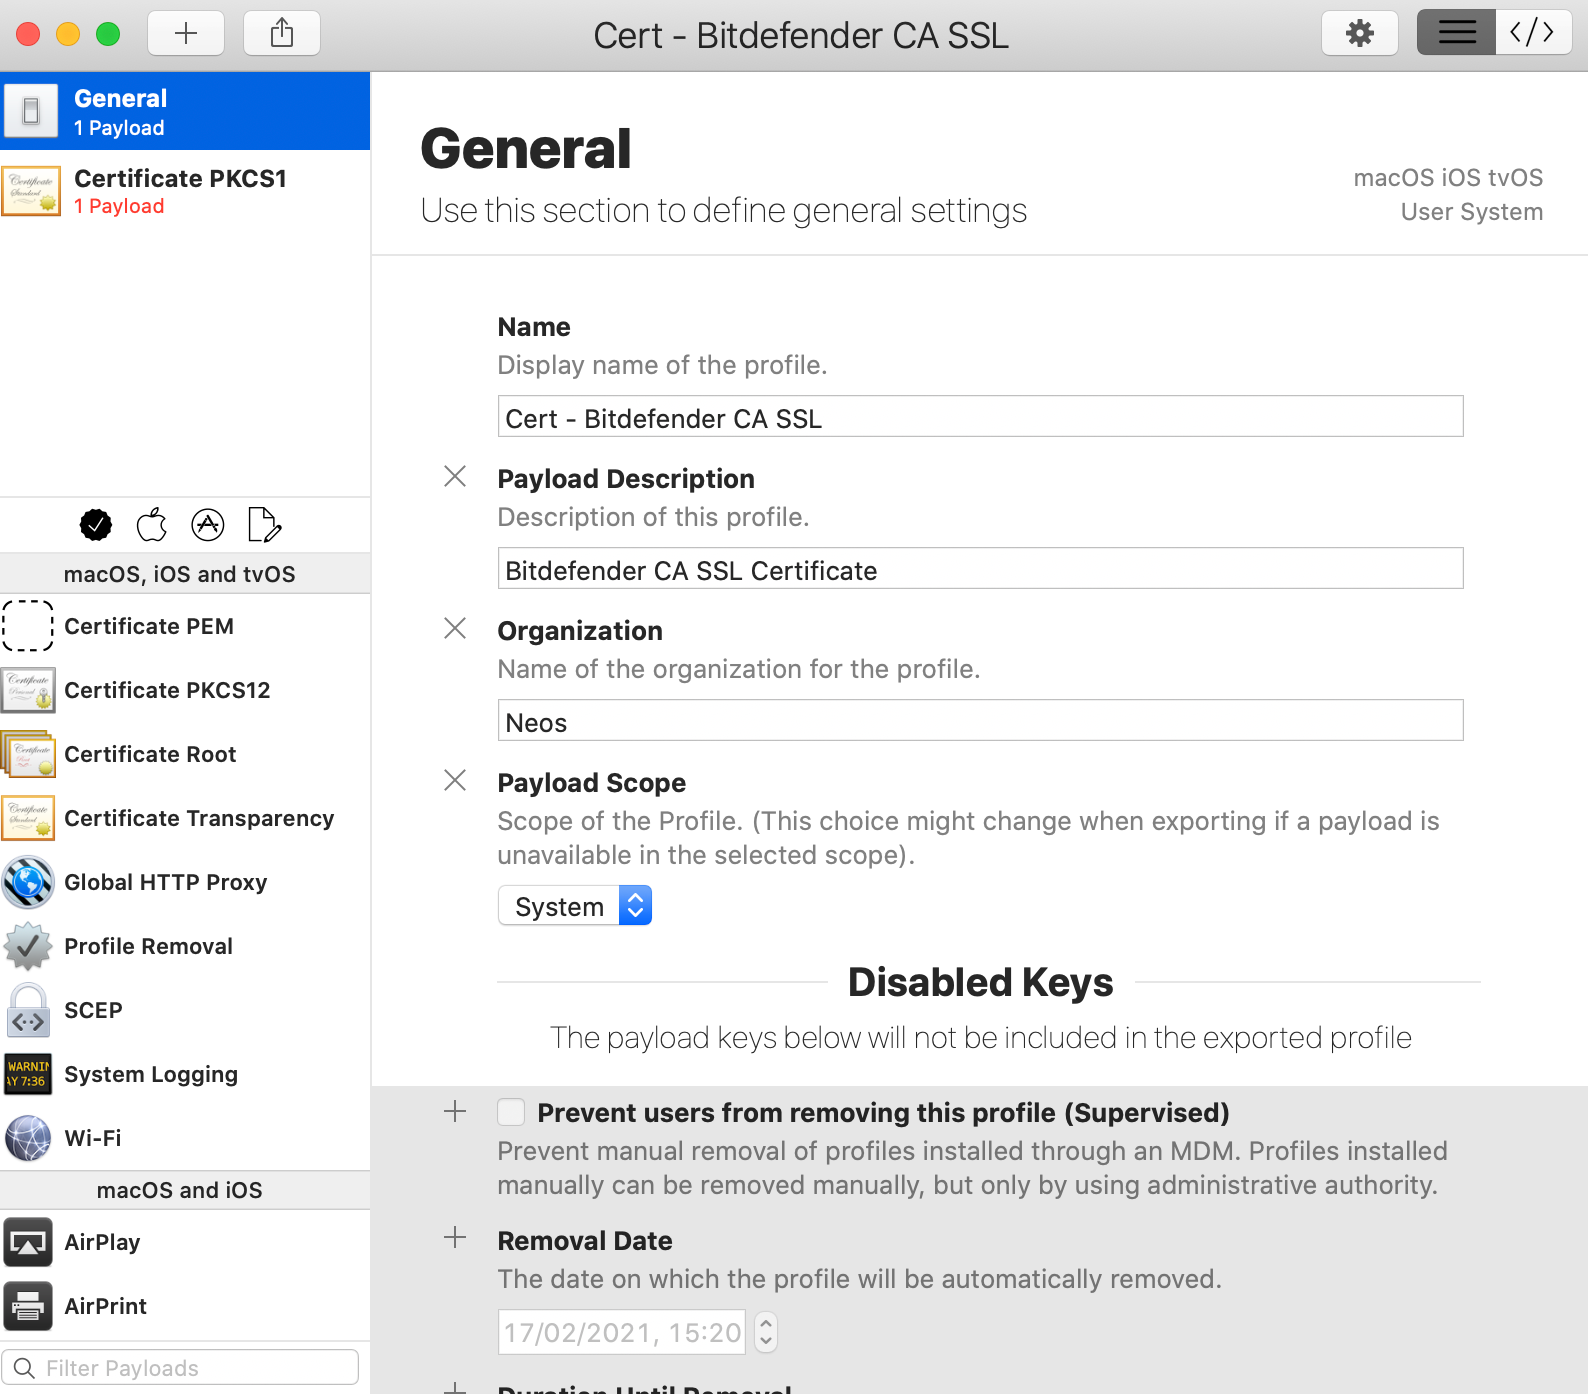The image size is (1588, 1394).
Task: Click the AirPrint printer icon
Action: tap(28, 1306)
